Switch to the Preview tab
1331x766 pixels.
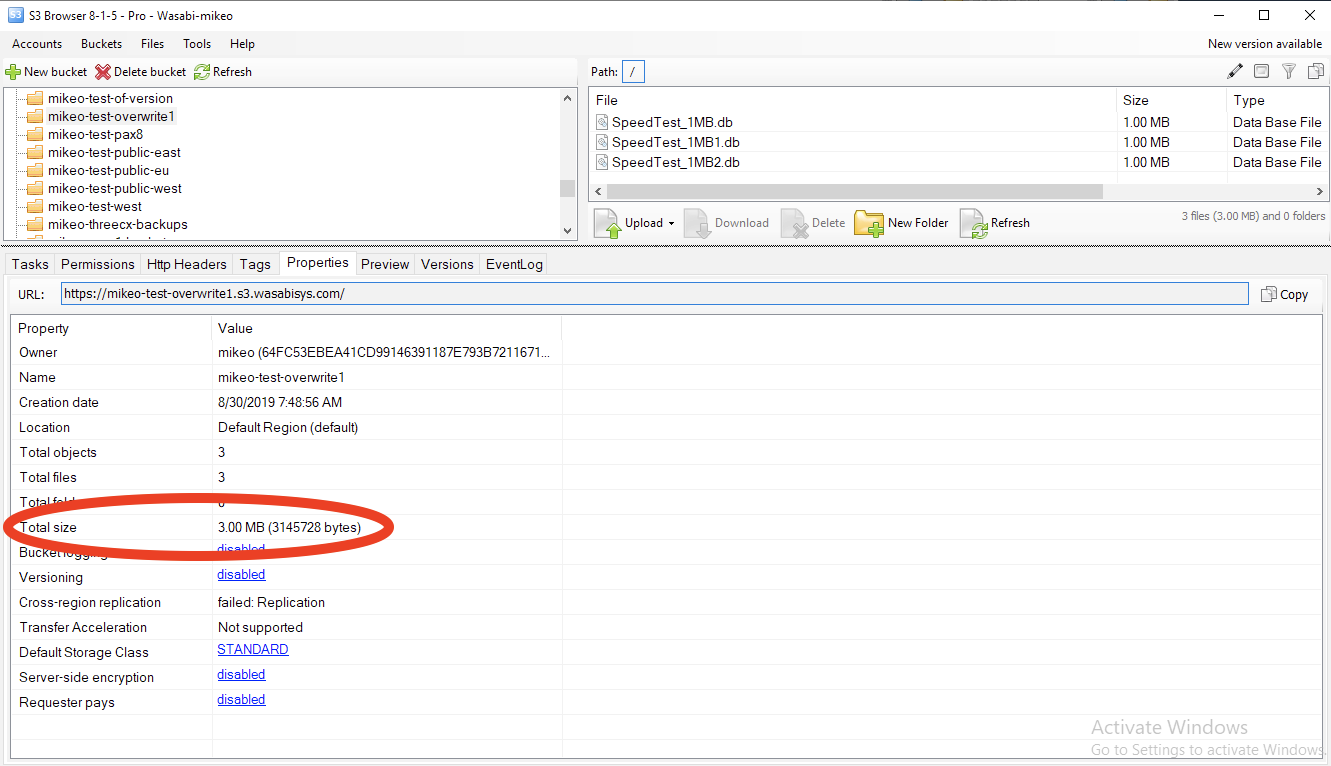pos(385,264)
